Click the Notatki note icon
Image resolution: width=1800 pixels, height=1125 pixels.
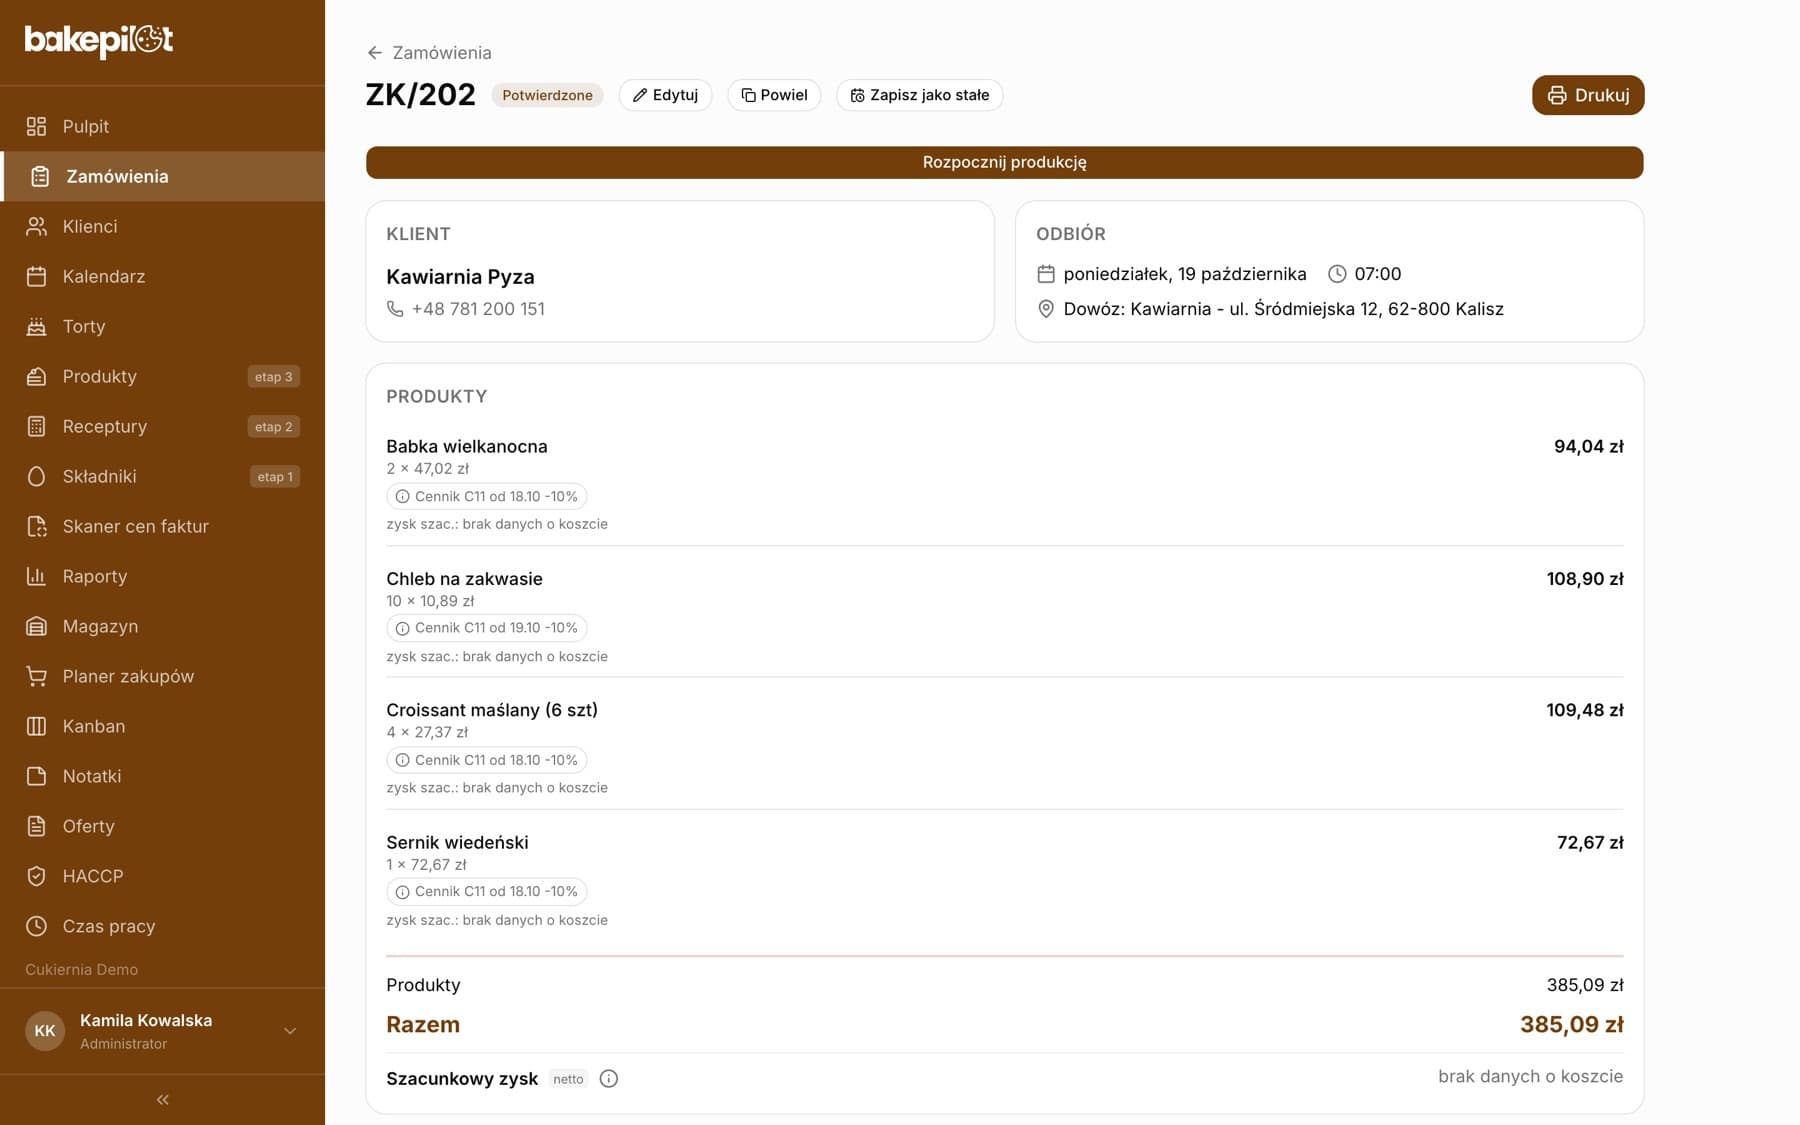pos(37,776)
